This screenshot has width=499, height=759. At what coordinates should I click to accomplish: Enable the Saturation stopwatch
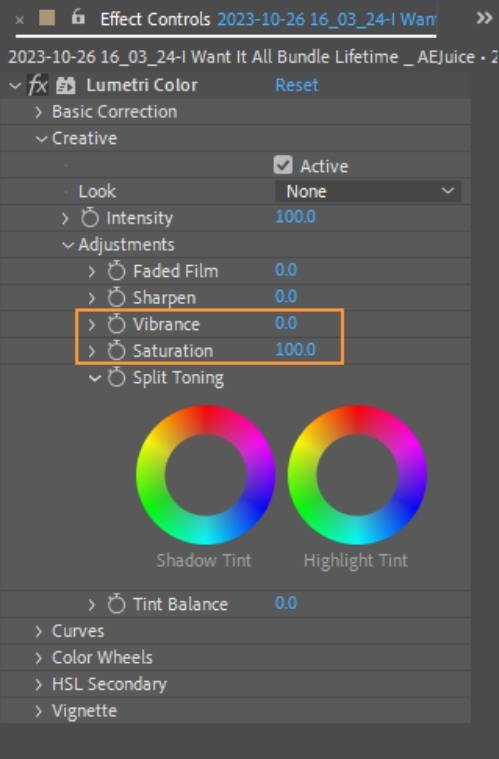click(116, 351)
